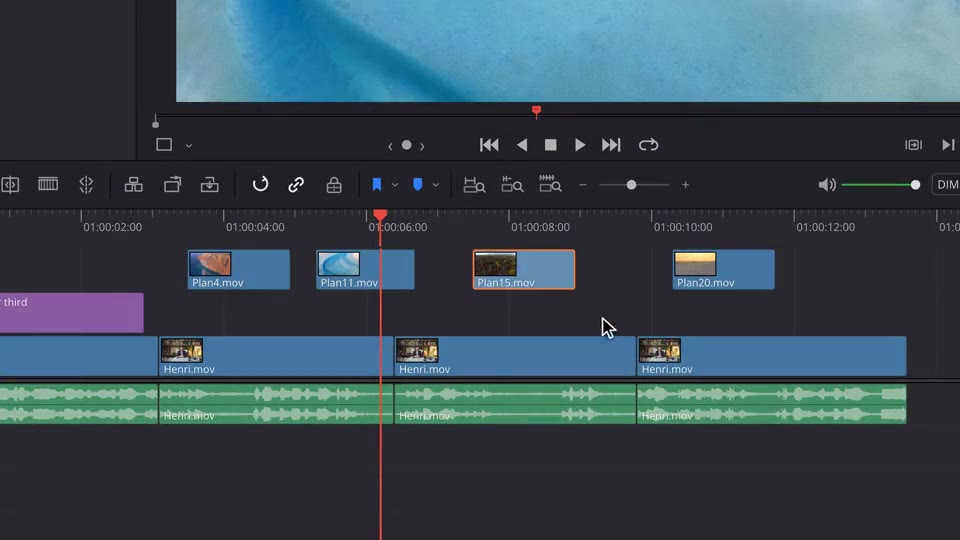Open flag color dropdown

(x=395, y=185)
